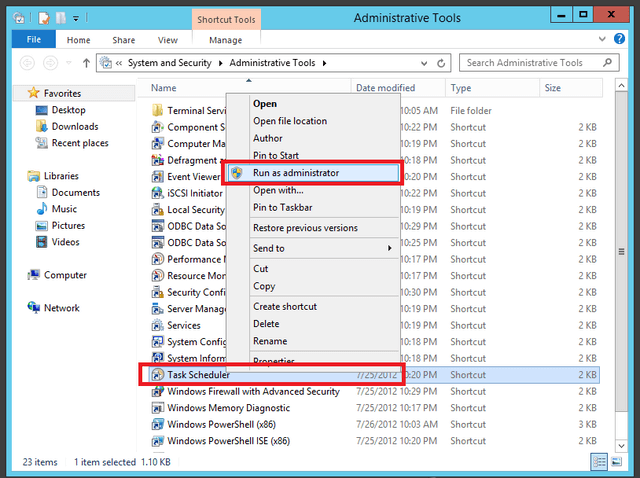Click the double chevron at address bar start
The height and width of the screenshot is (478, 640).
click(119, 63)
